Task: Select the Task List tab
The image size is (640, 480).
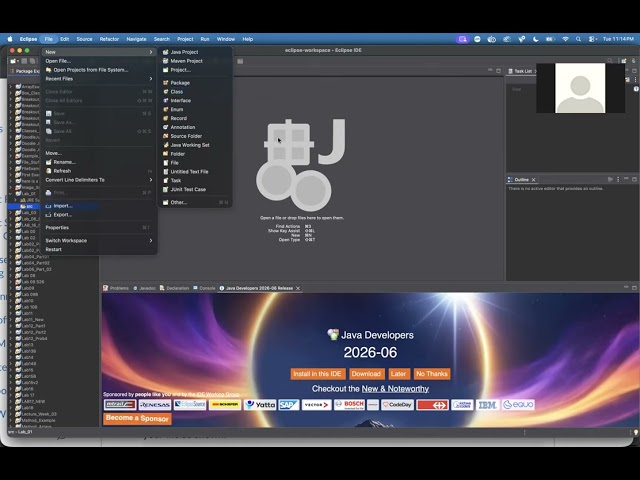Action: coord(520,71)
